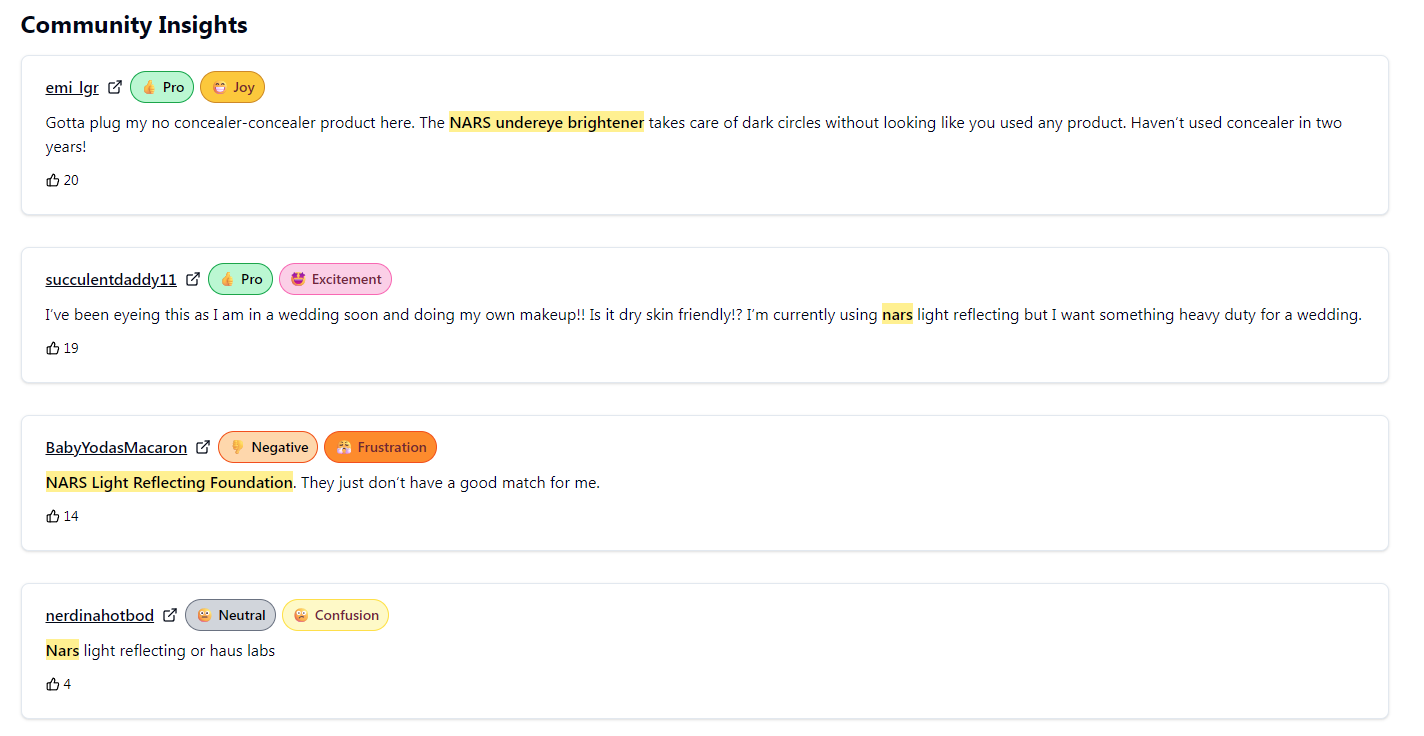Click thumbs-up icon with 19 likes
Image resolution: width=1424 pixels, height=736 pixels.
(53, 348)
